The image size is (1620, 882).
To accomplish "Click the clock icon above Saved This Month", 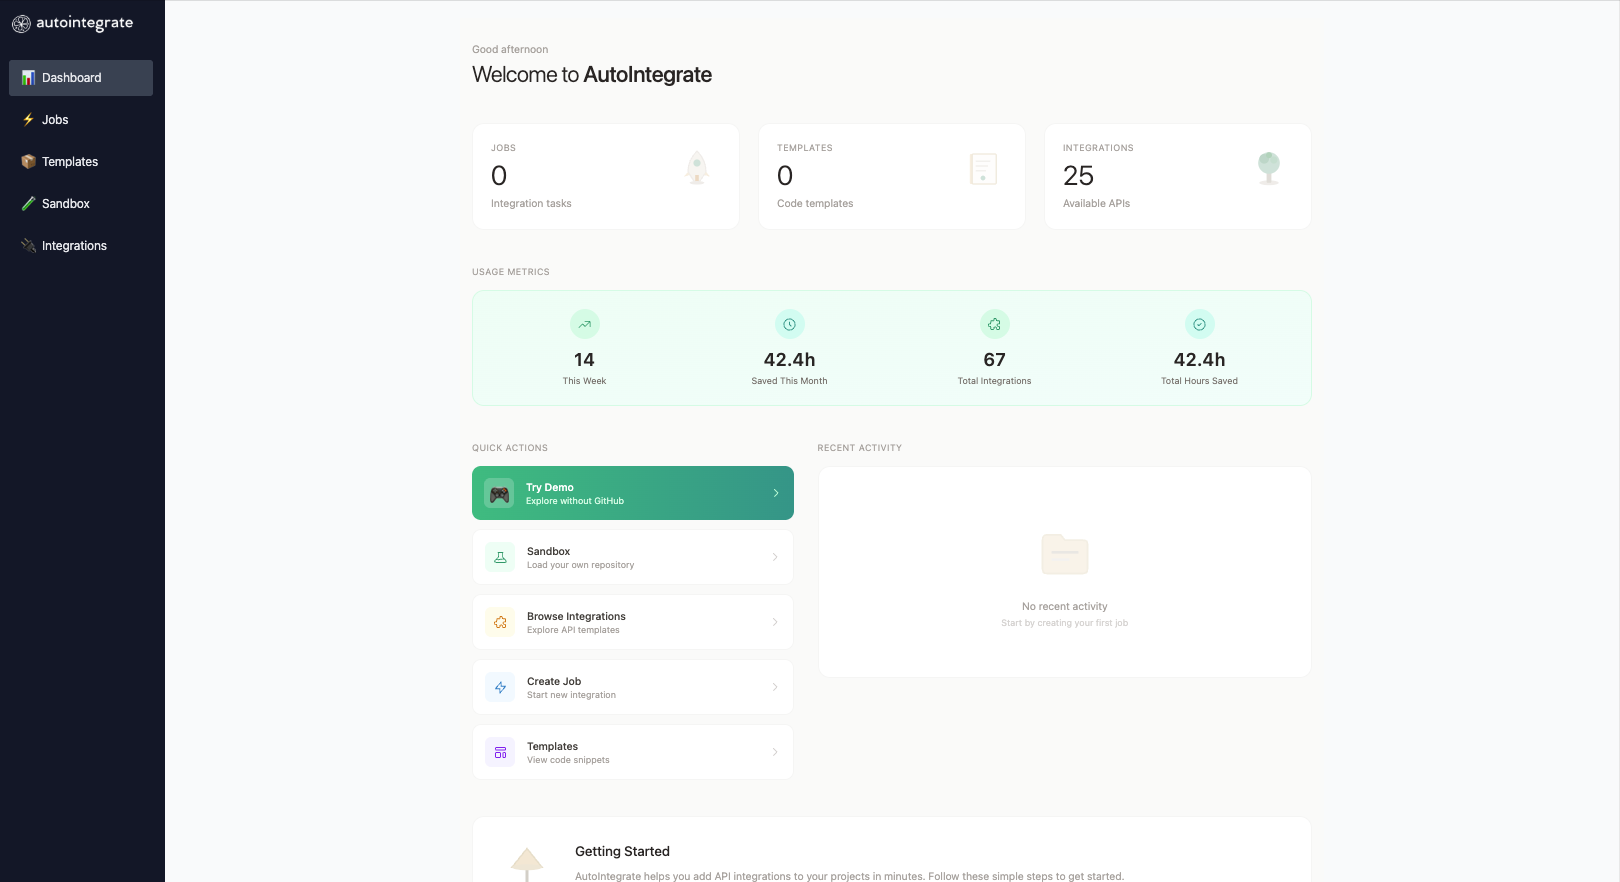I will click(790, 324).
